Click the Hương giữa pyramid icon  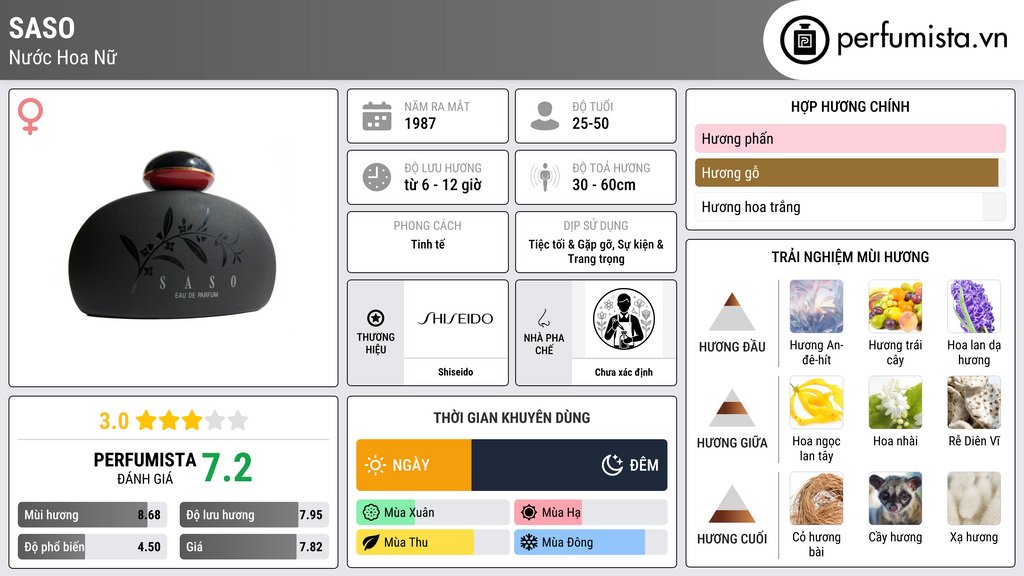tap(732, 408)
